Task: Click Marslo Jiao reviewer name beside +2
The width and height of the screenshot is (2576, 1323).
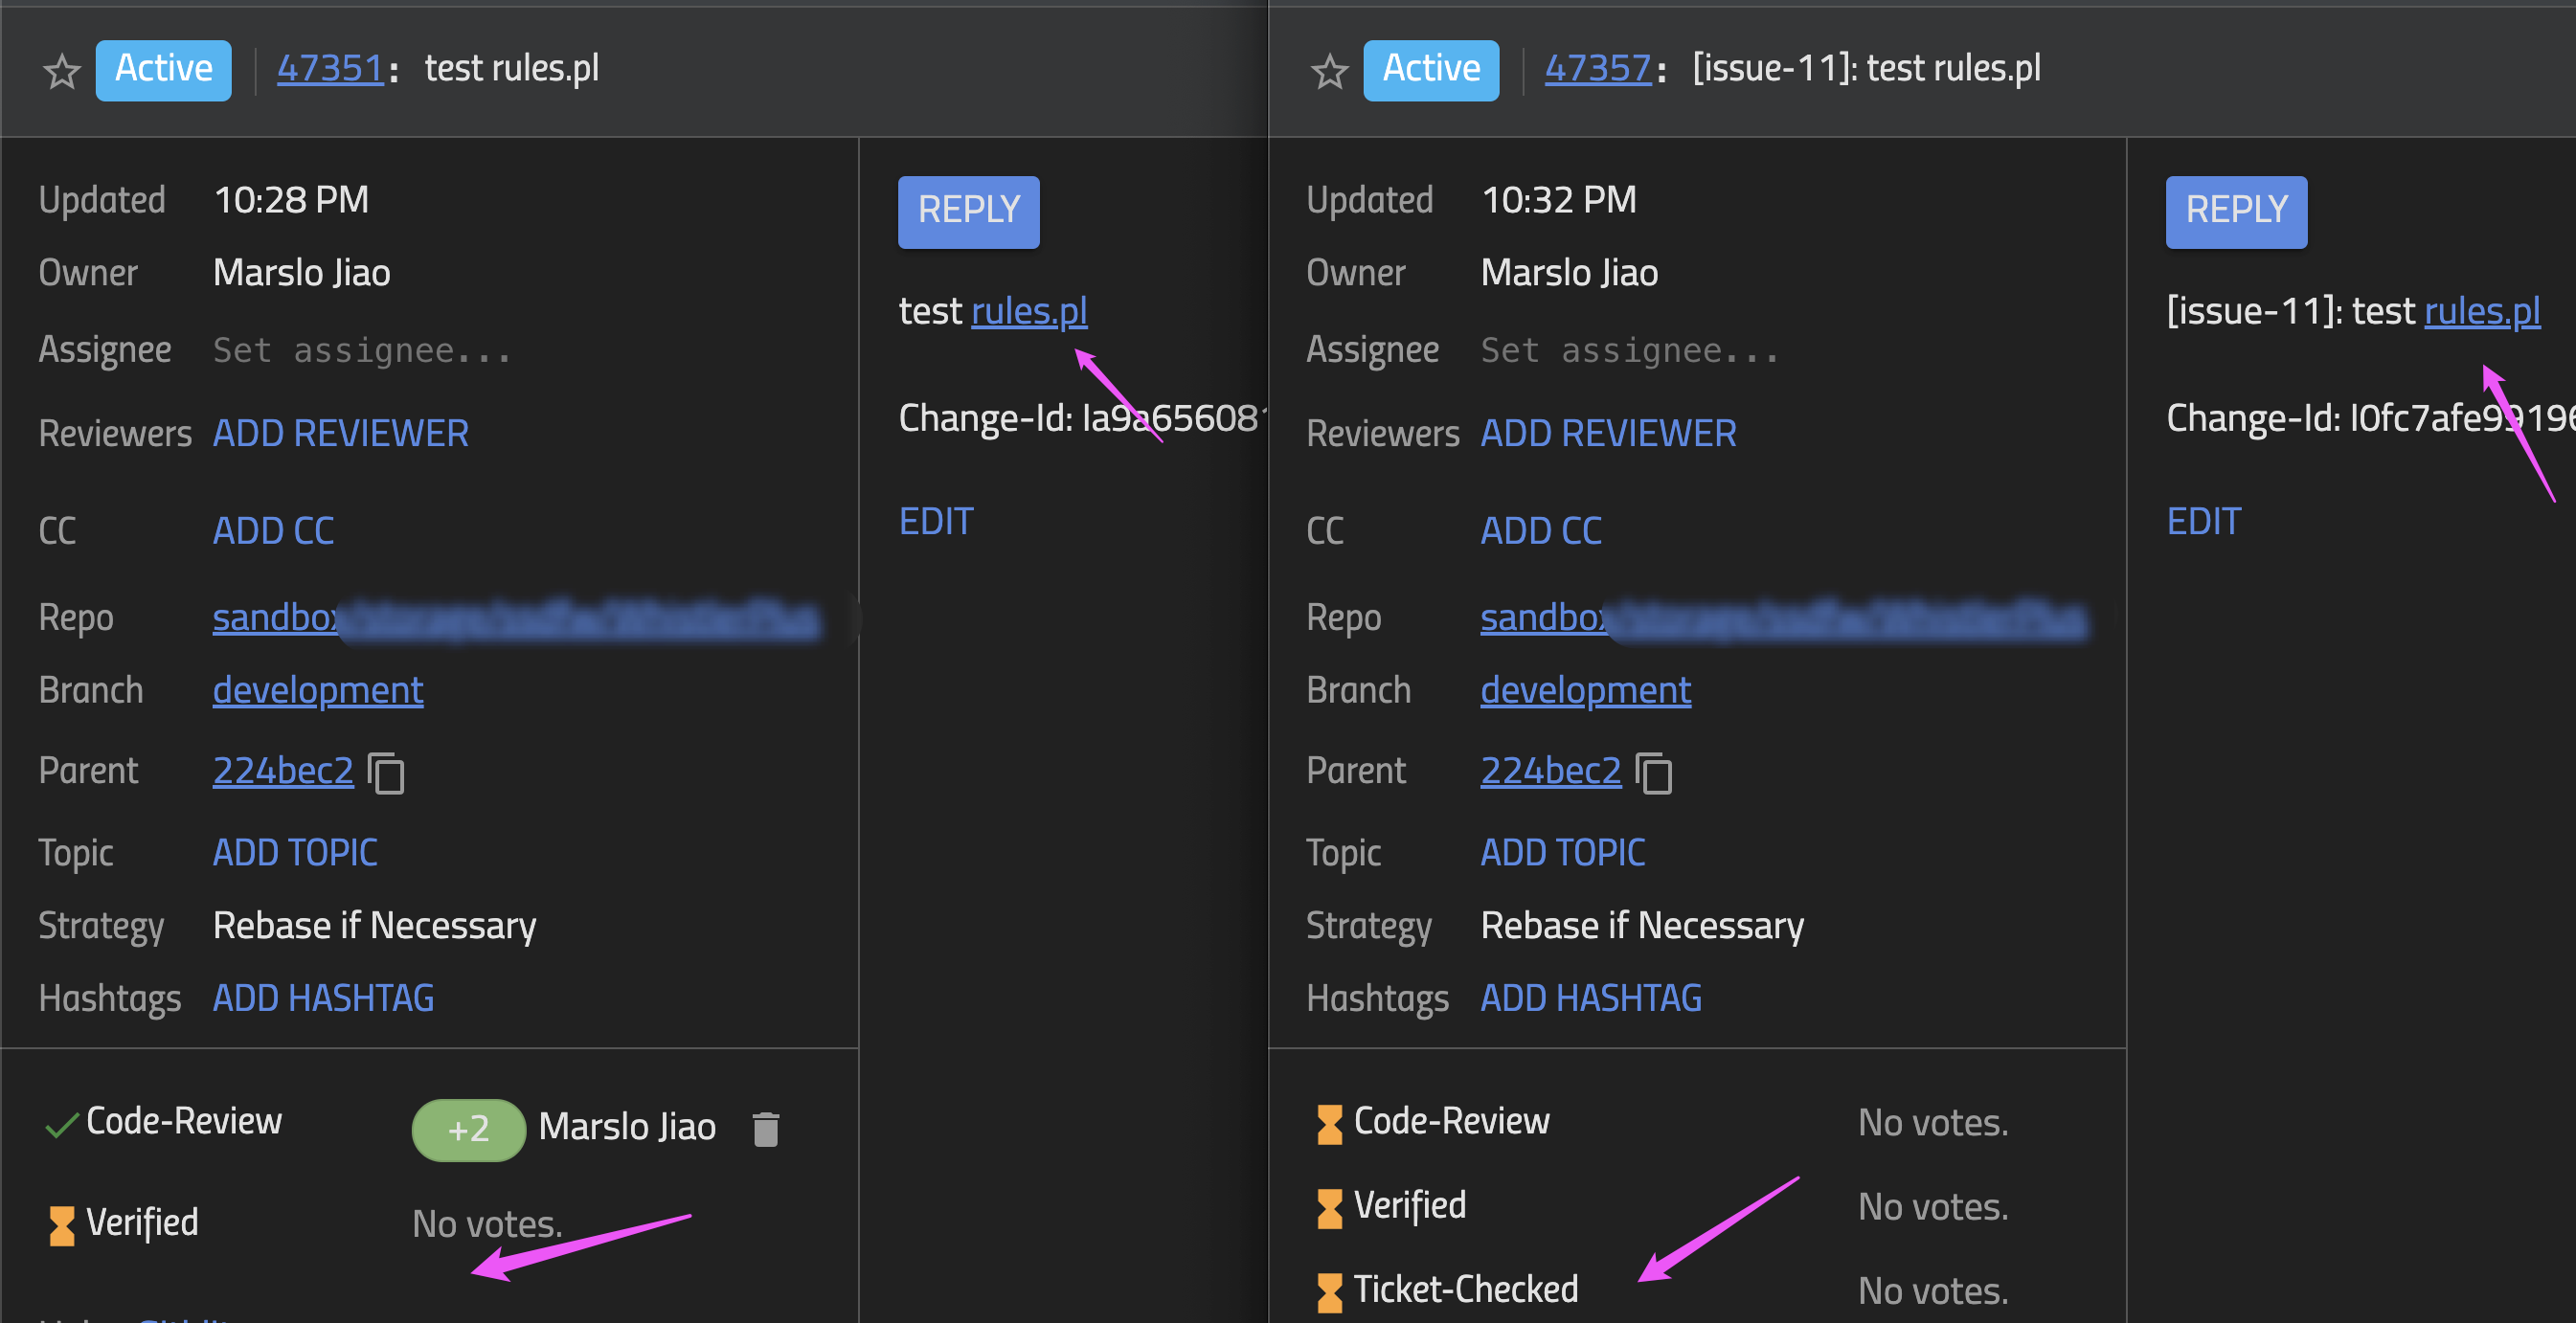Action: click(627, 1127)
